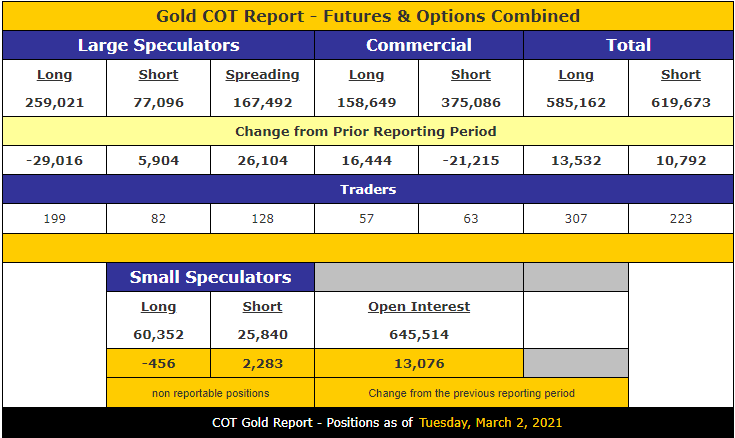
Task: Click the Gold COT Report title bar
Action: tap(367, 16)
